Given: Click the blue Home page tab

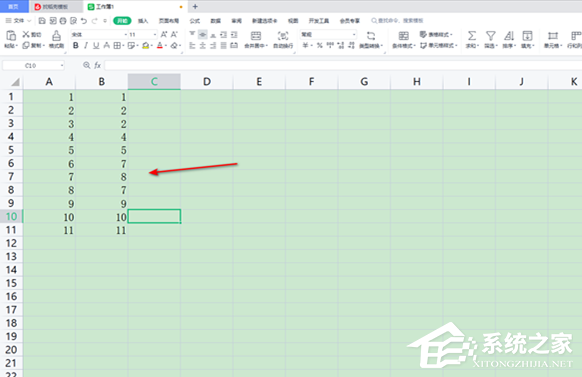Looking at the screenshot, I should click(14, 7).
